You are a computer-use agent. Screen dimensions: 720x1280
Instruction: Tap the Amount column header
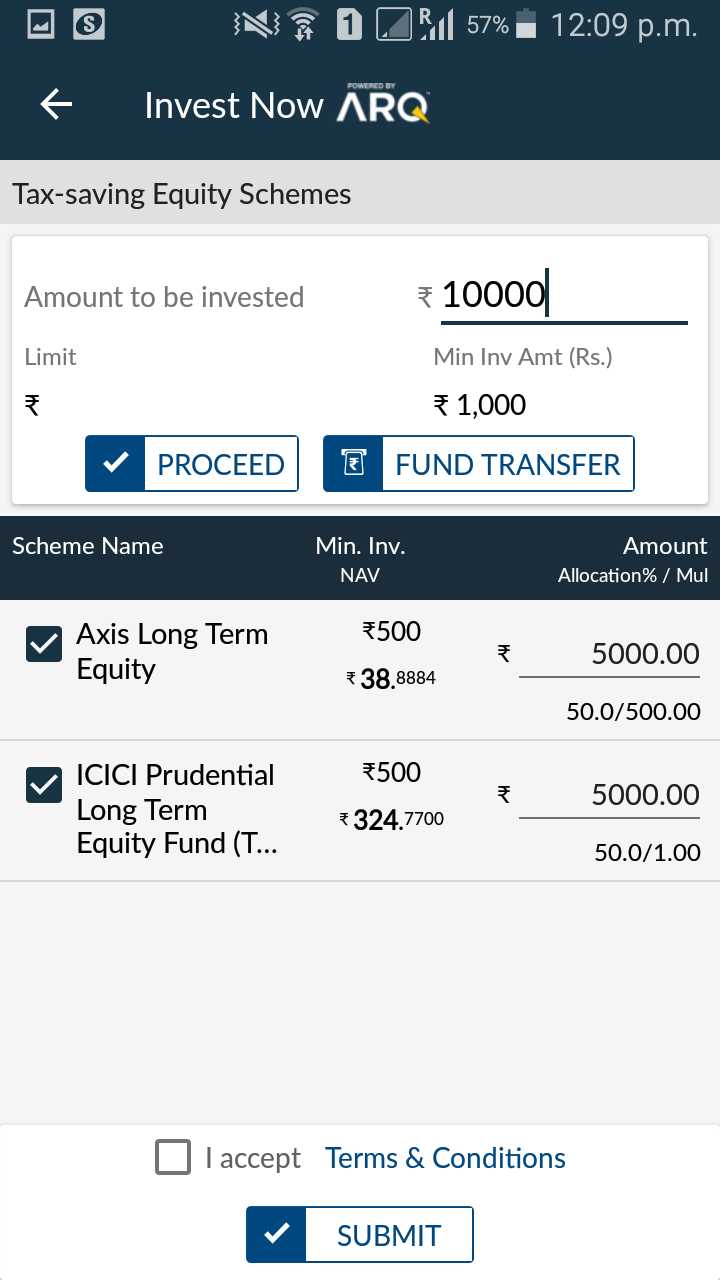click(664, 546)
